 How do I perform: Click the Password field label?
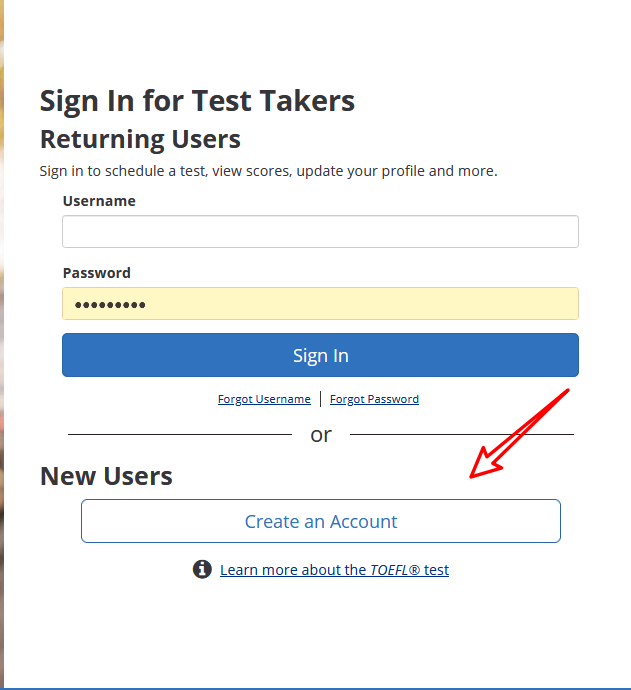click(96, 273)
